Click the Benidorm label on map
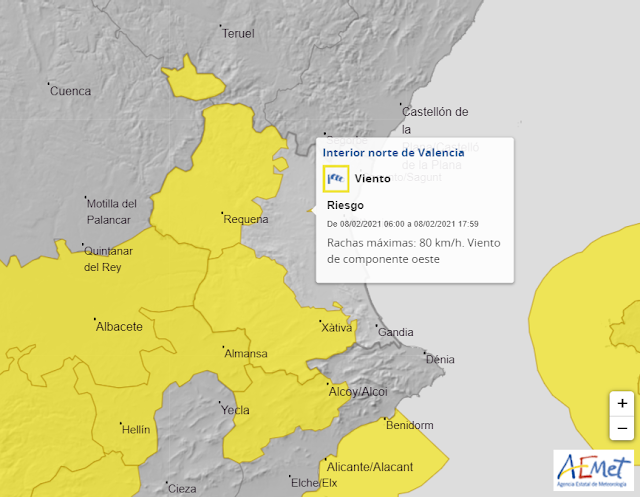The width and height of the screenshot is (640, 497). pyautogui.click(x=409, y=425)
